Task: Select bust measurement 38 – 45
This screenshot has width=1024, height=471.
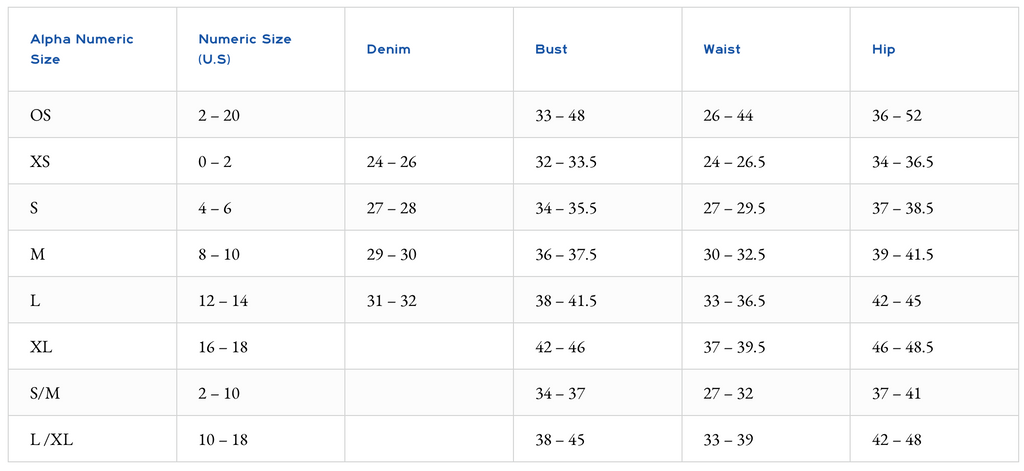Action: coord(560,440)
